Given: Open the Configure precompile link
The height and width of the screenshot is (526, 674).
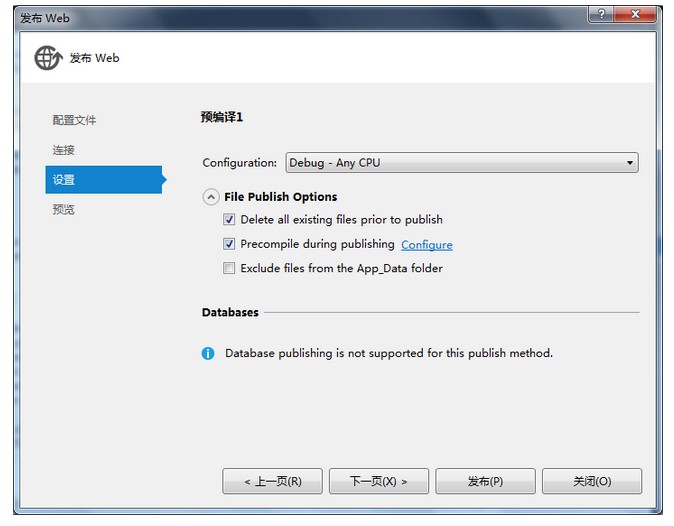Looking at the screenshot, I should pyautogui.click(x=427, y=245).
